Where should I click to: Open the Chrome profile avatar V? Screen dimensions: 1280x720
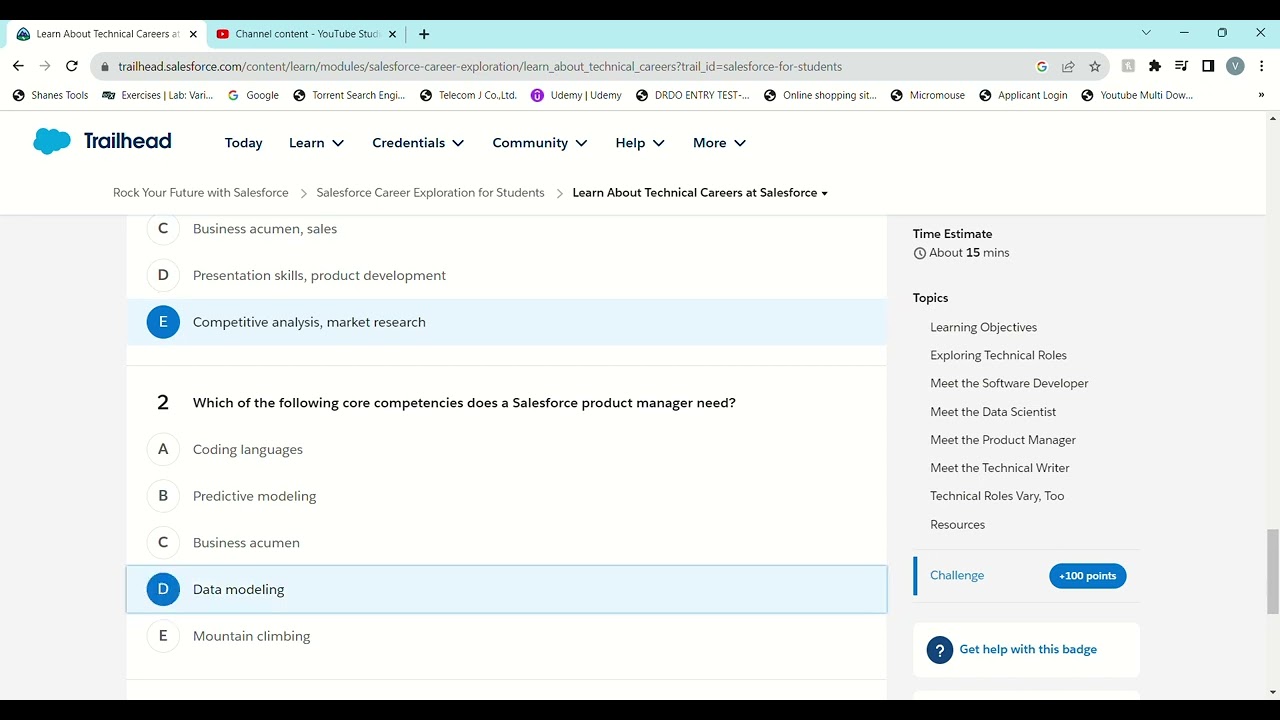1235,66
